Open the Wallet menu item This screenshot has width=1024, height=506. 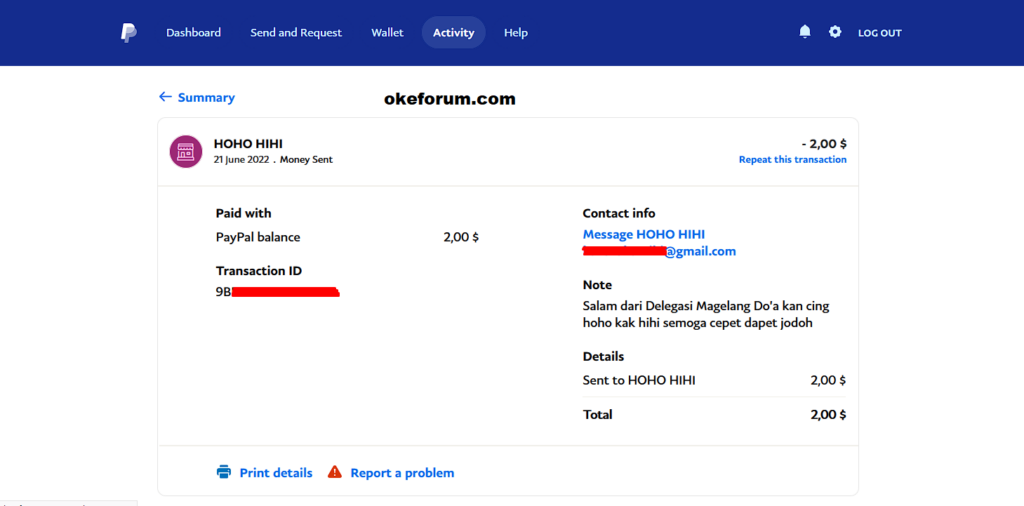[x=387, y=33]
